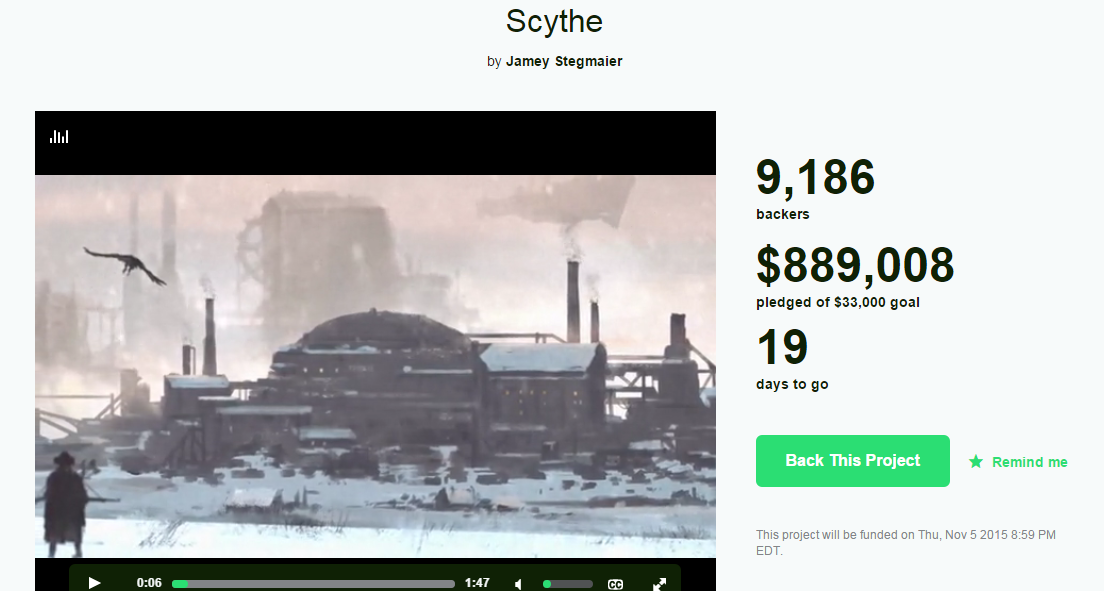Click the green star beside Remind me
Viewport: 1104px width, 591px height.
click(x=975, y=461)
